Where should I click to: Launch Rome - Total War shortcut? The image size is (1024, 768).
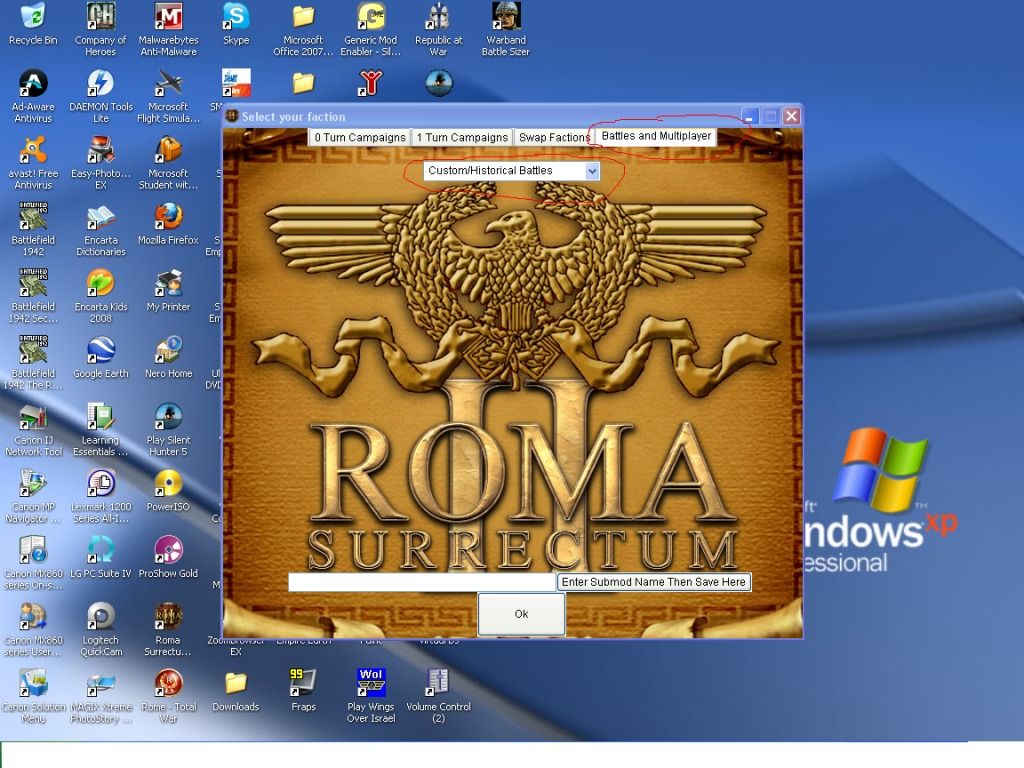coord(168,684)
